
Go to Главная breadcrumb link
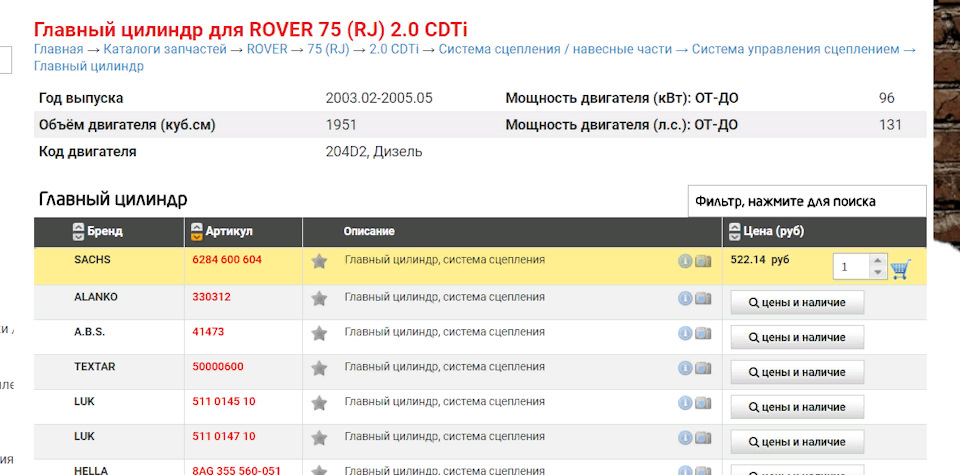click(x=58, y=50)
